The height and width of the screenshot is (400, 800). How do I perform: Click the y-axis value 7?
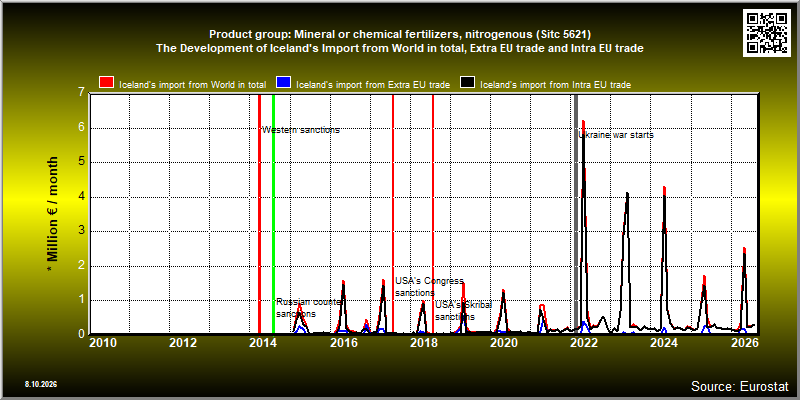[x=81, y=93]
